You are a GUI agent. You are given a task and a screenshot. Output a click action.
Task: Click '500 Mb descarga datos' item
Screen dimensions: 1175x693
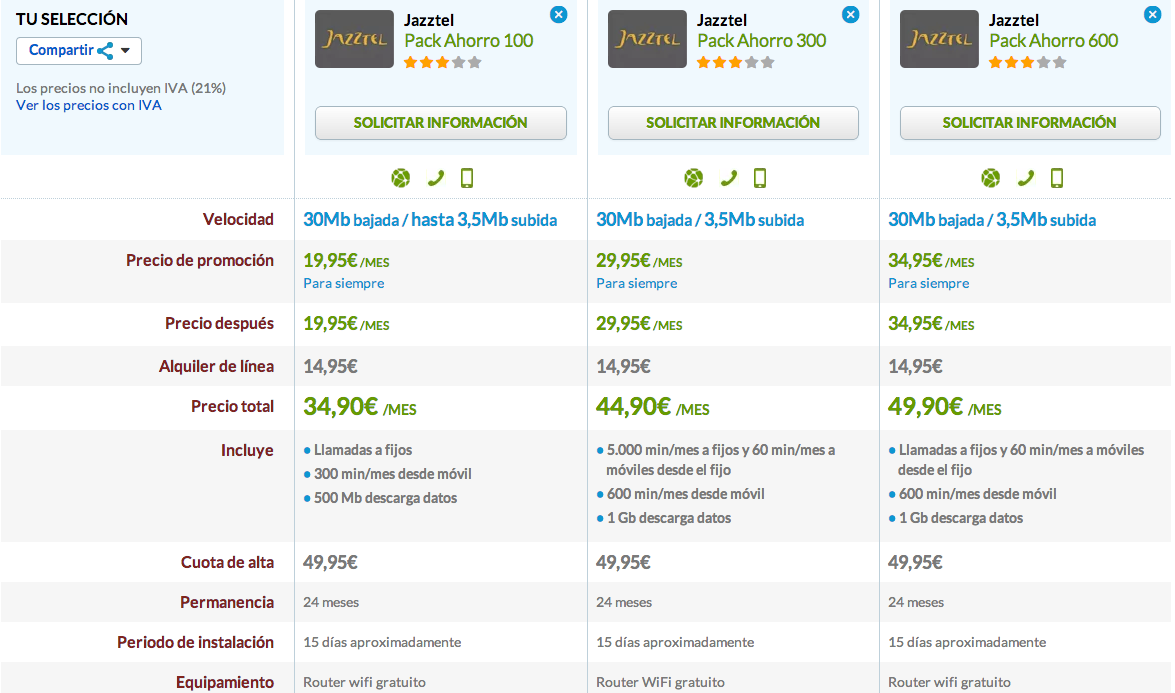[385, 497]
